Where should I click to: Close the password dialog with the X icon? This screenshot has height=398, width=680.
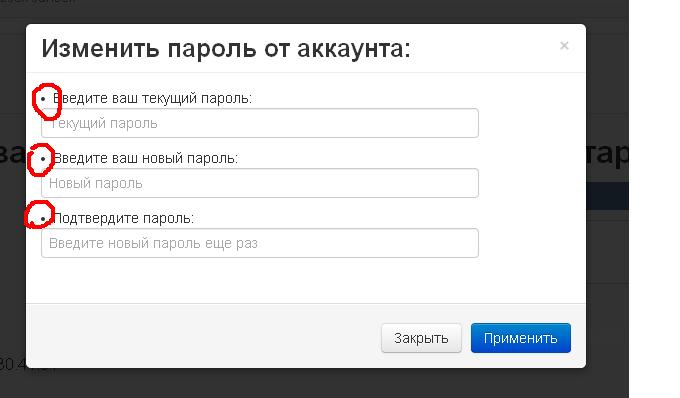point(564,46)
